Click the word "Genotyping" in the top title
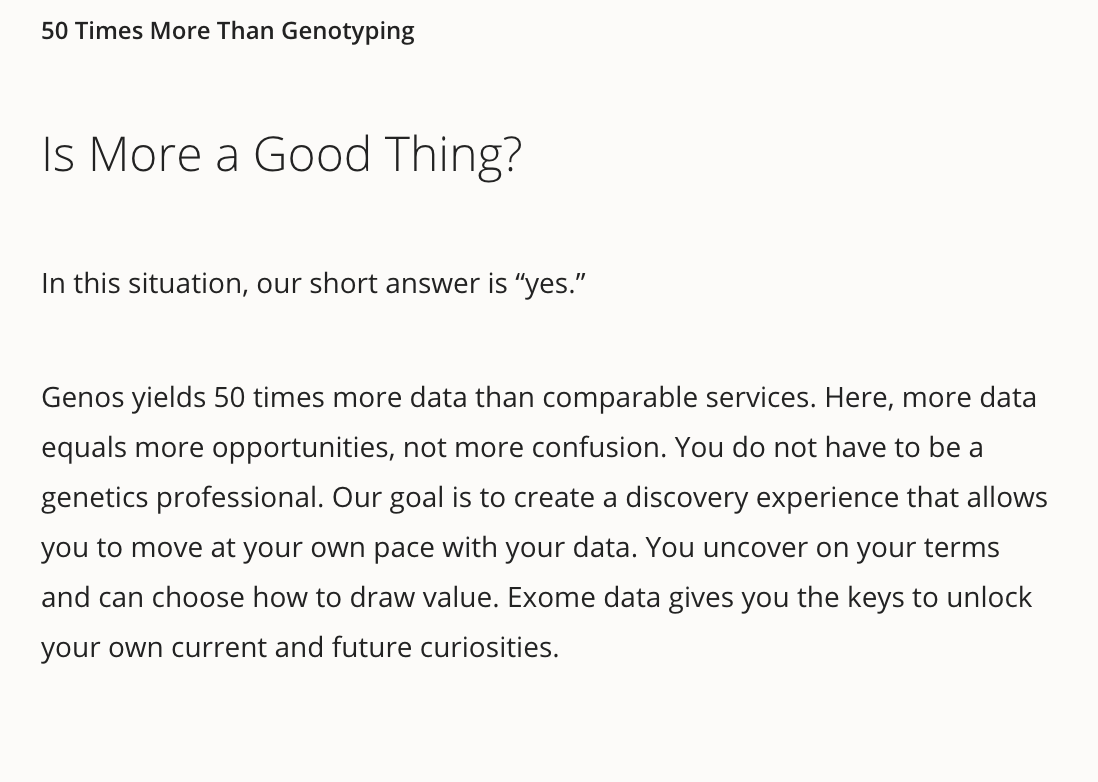Viewport: 1098px width, 782px height. tap(348, 32)
